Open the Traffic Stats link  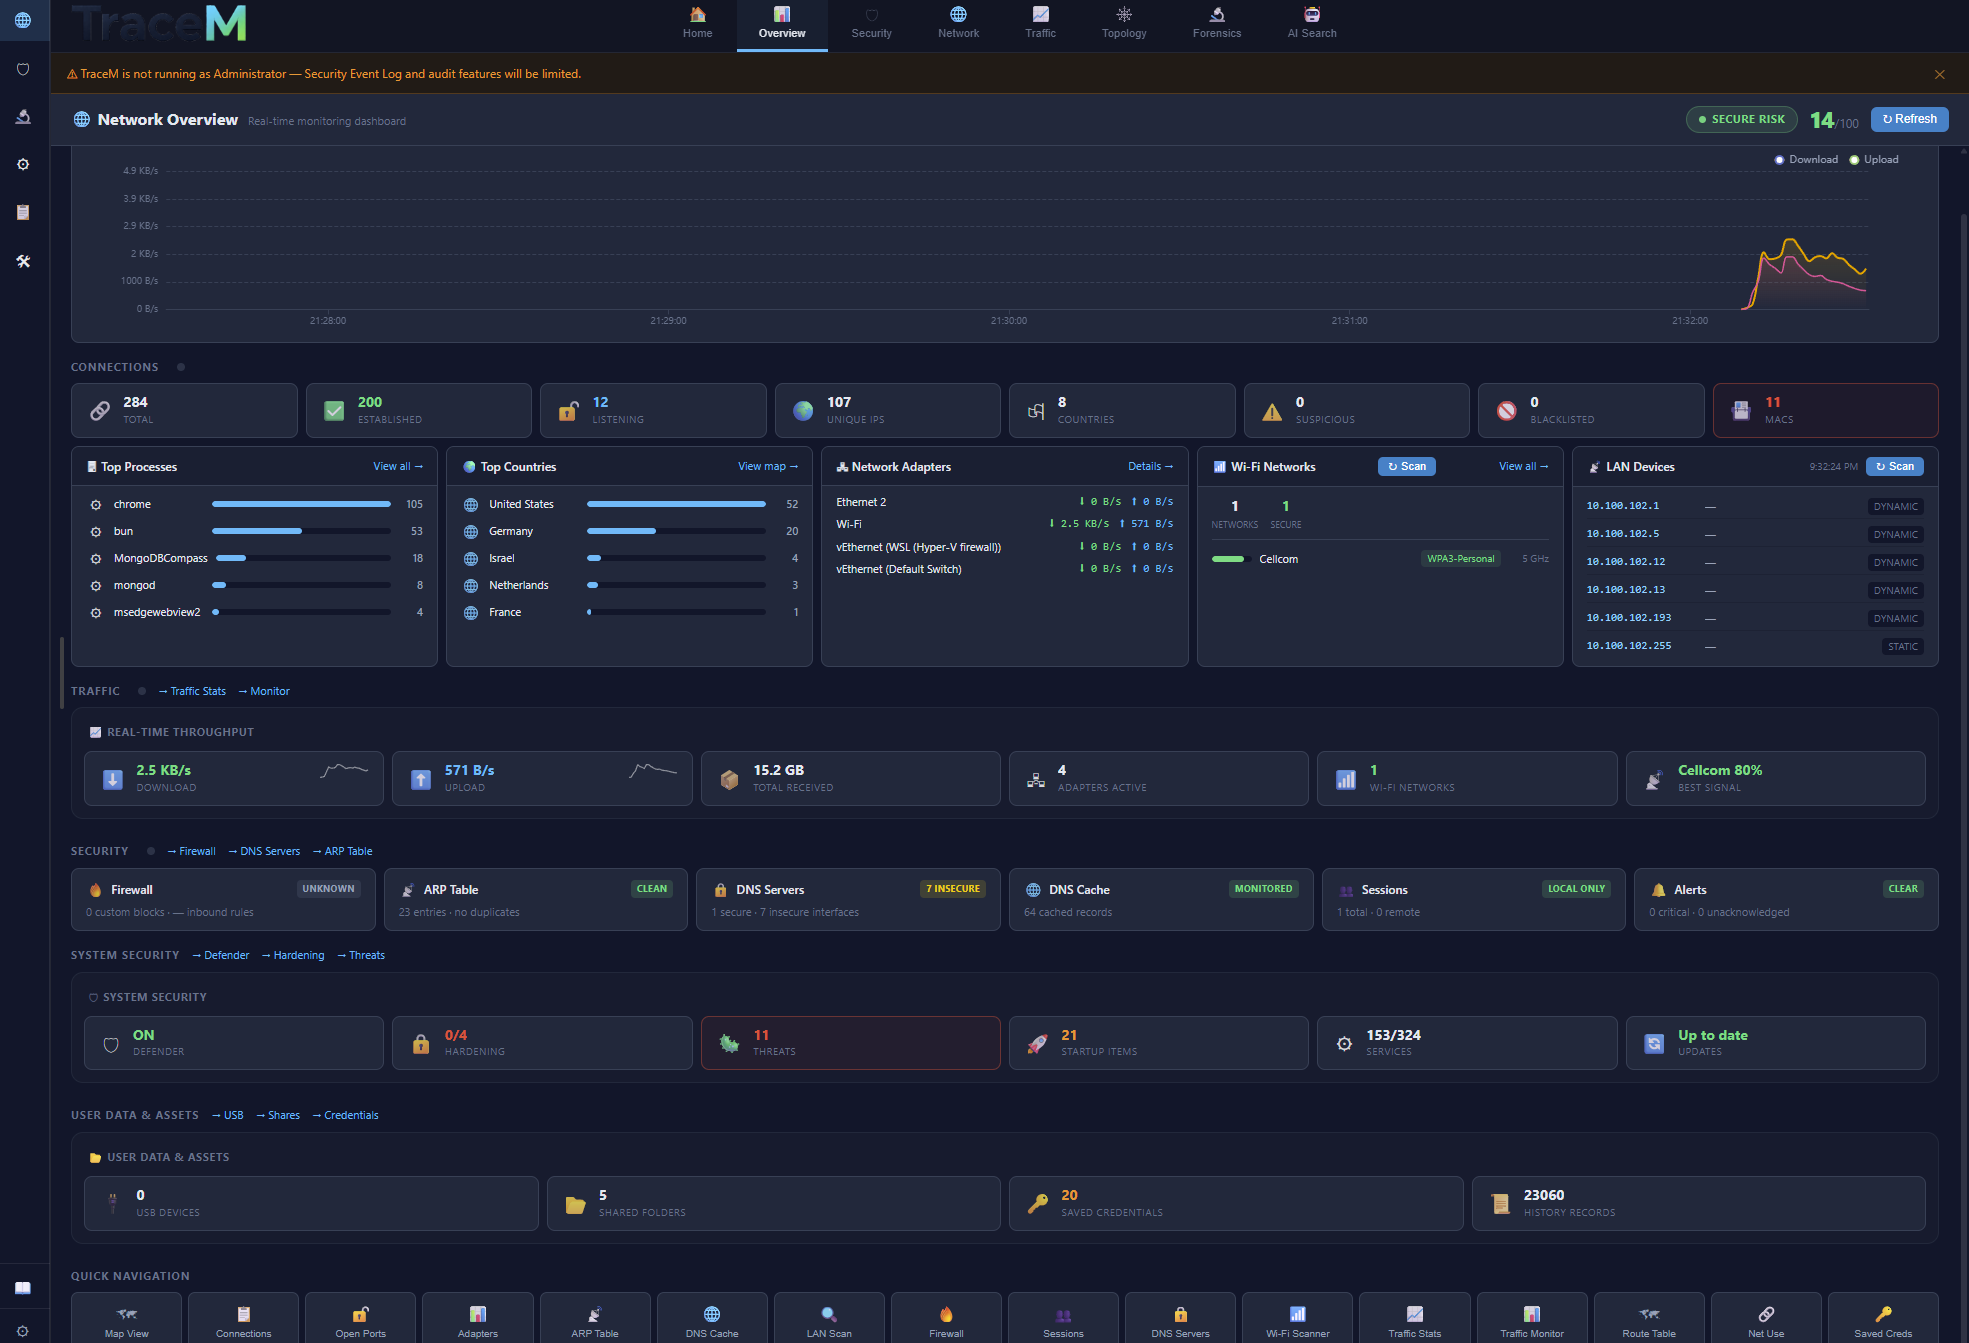click(x=192, y=692)
